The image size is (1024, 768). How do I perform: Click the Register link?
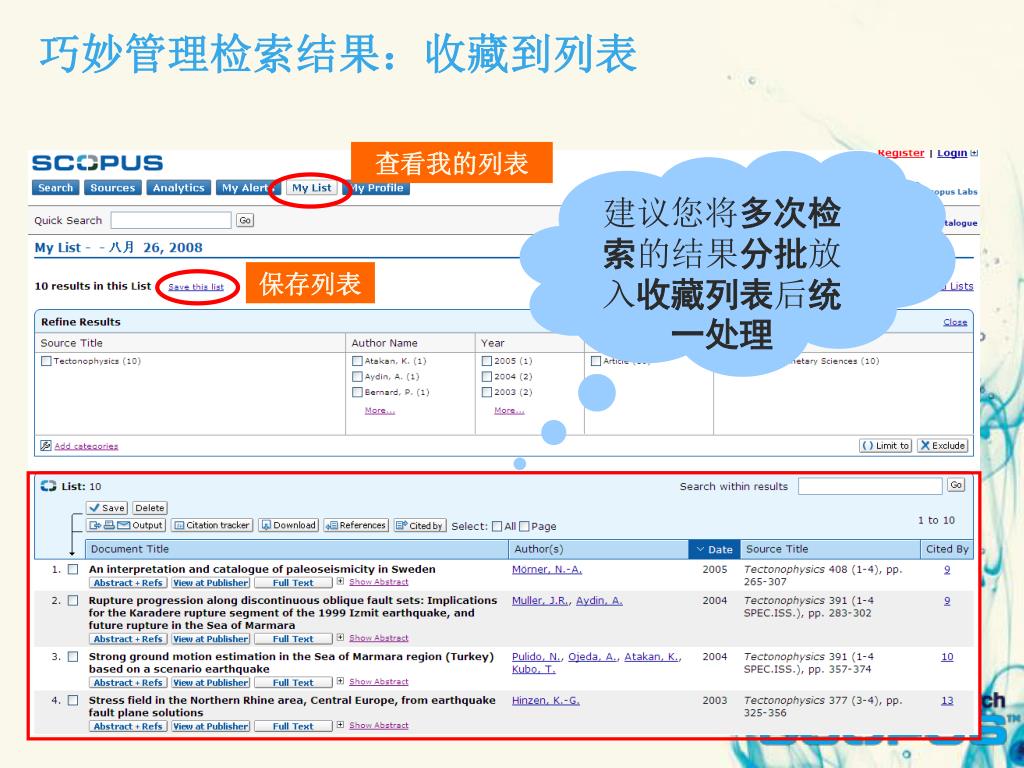pyautogui.click(x=901, y=153)
